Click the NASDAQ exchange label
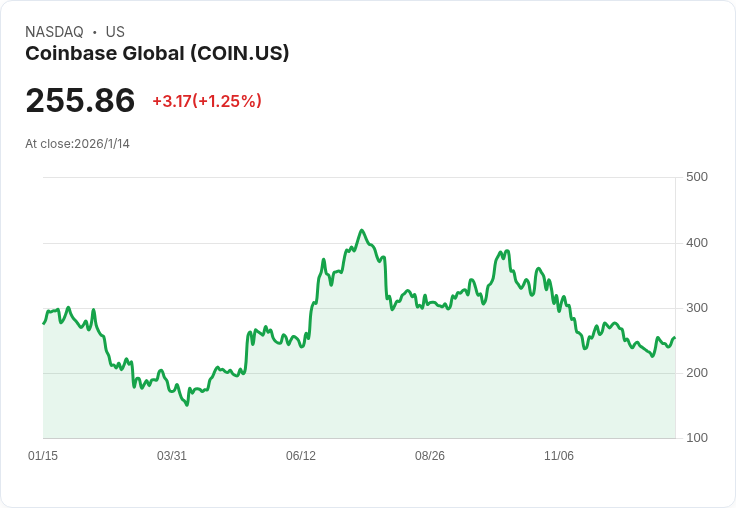The height and width of the screenshot is (508, 736). [x=54, y=32]
